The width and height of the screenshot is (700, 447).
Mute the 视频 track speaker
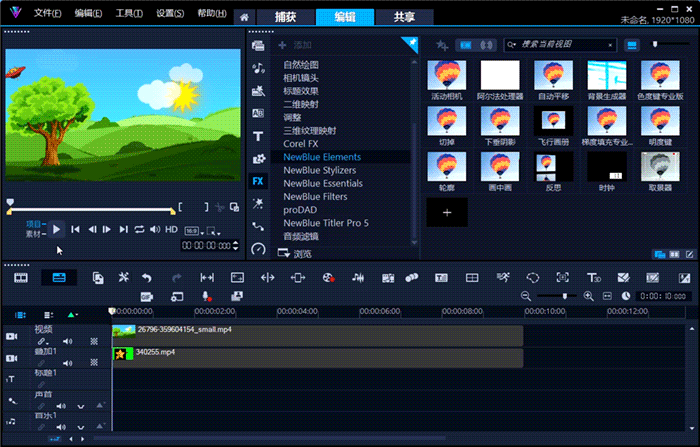pos(67,341)
